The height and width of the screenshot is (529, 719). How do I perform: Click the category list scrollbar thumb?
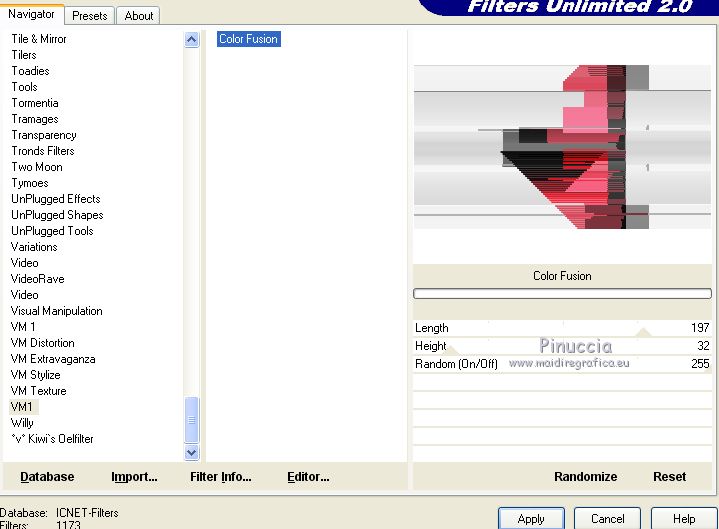[x=192, y=419]
